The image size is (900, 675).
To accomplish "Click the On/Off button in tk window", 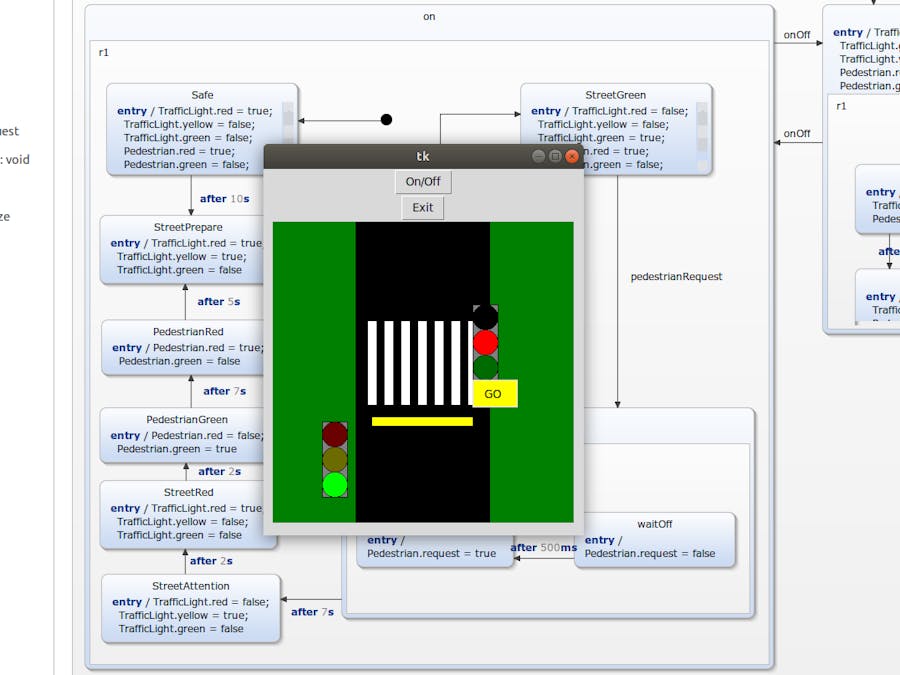I will [423, 182].
